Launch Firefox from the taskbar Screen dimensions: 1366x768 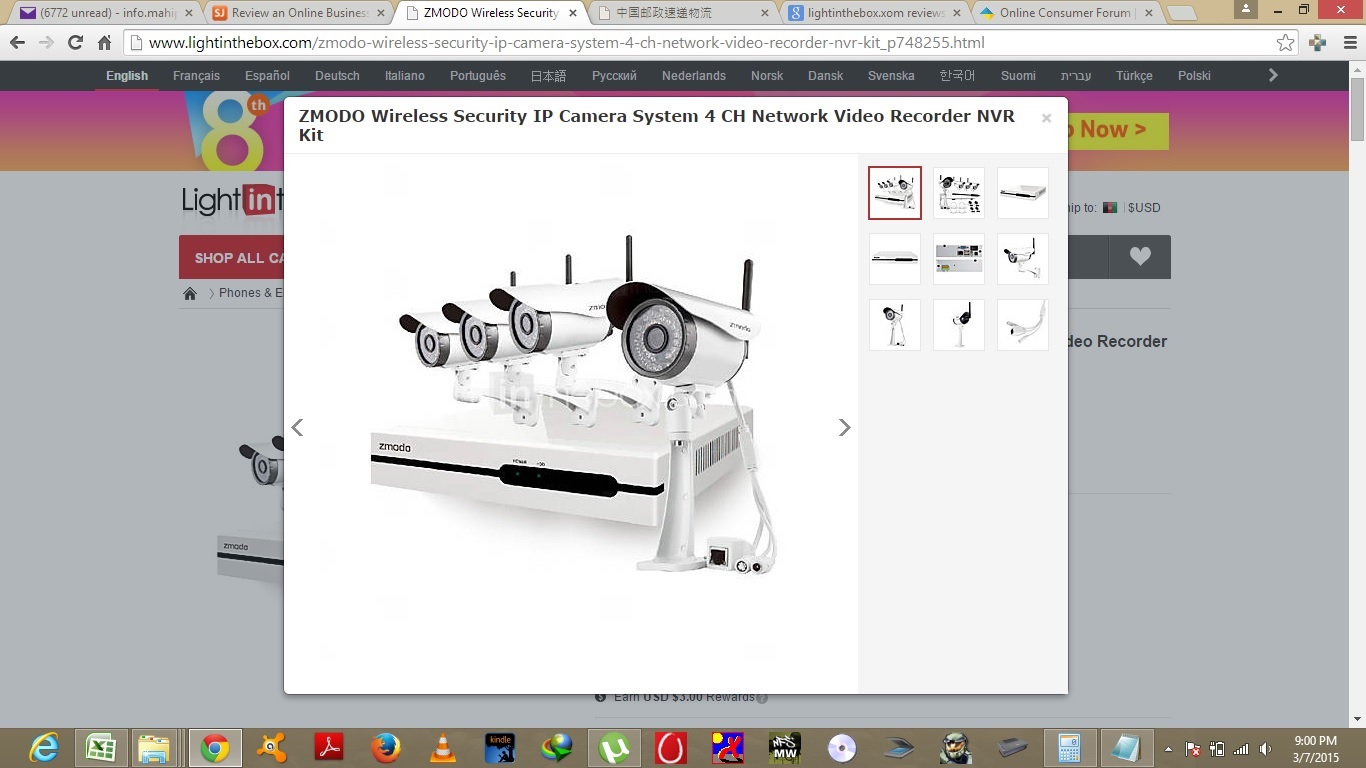(x=386, y=748)
